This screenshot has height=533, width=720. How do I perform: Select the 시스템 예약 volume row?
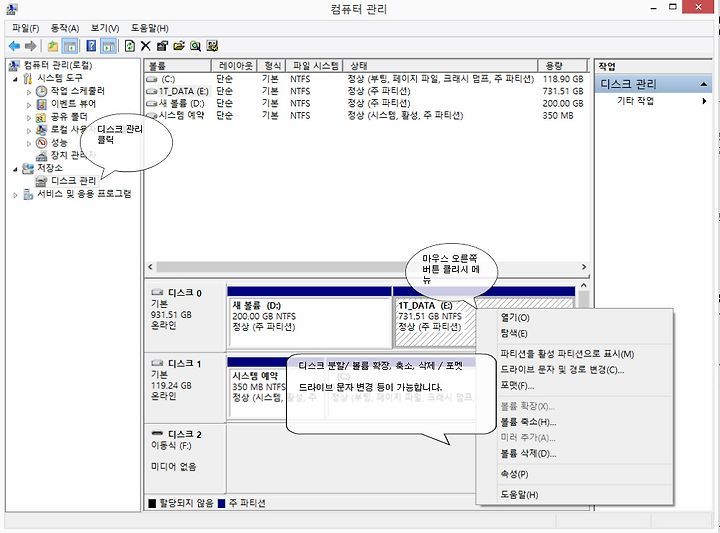click(x=366, y=115)
